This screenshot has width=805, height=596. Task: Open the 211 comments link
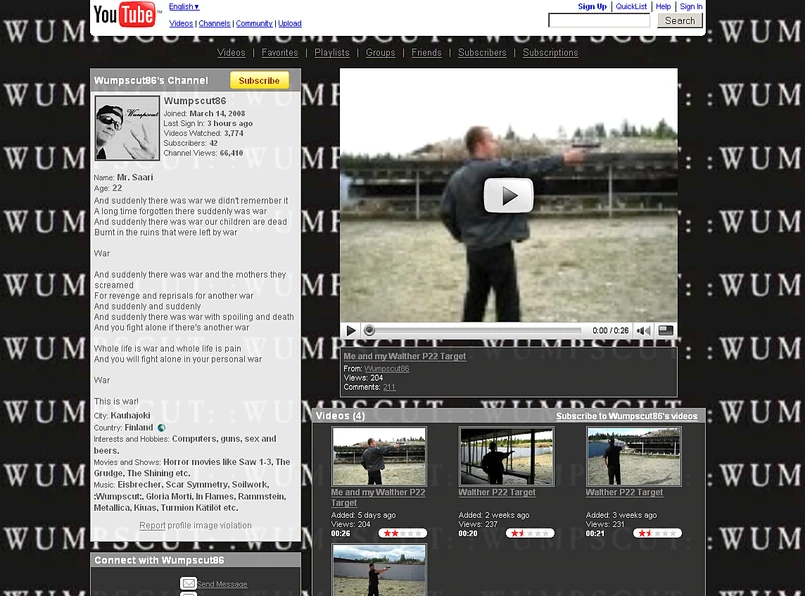389,387
